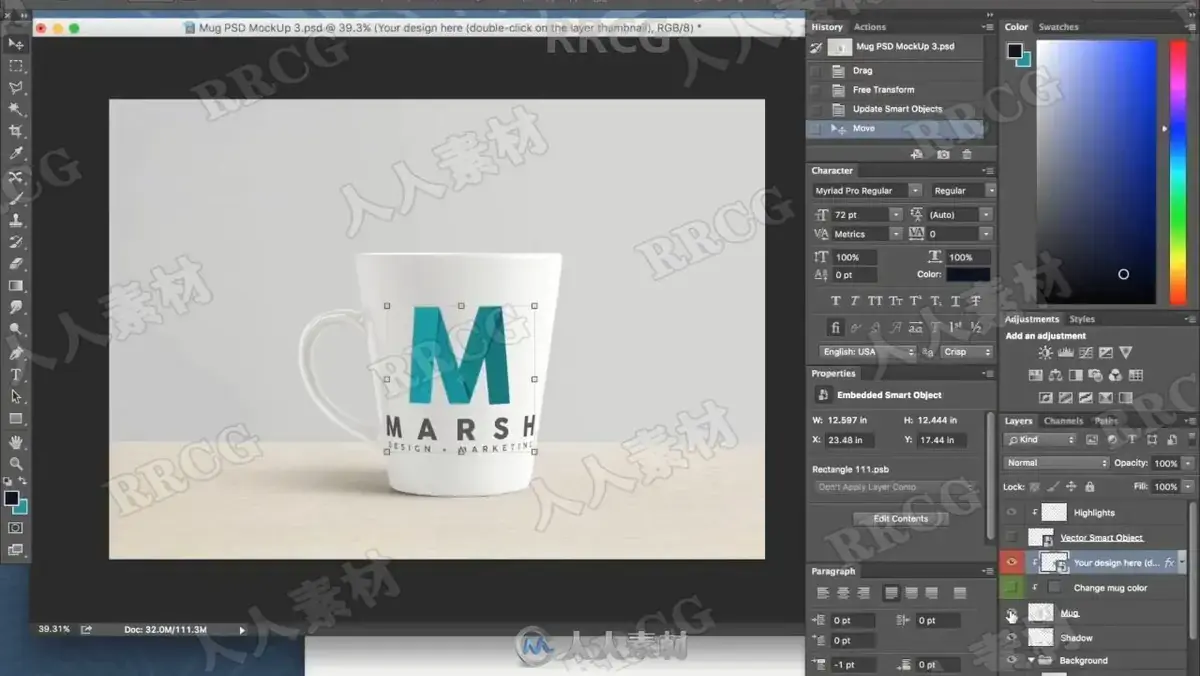Click the lock position icon in Layers
The width and height of the screenshot is (1200, 676).
coord(1071,487)
